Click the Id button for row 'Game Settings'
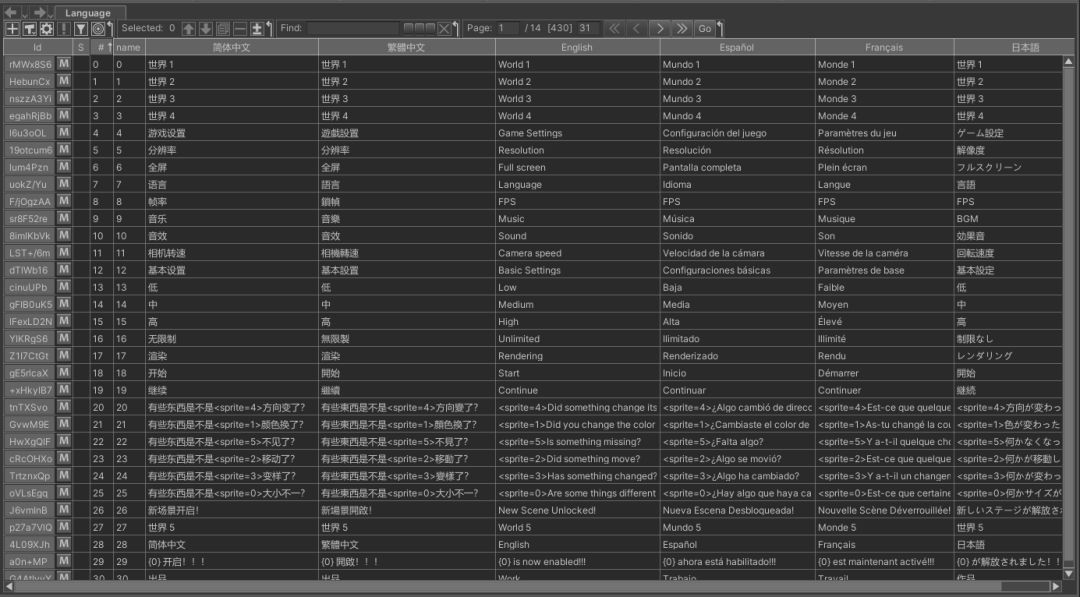 [28, 133]
